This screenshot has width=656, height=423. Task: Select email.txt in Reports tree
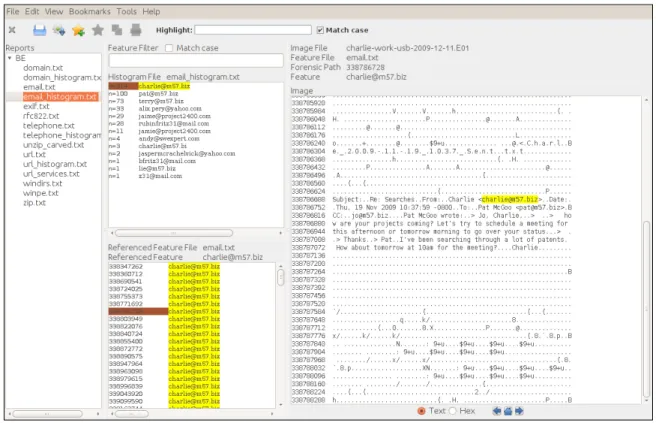(x=39, y=87)
